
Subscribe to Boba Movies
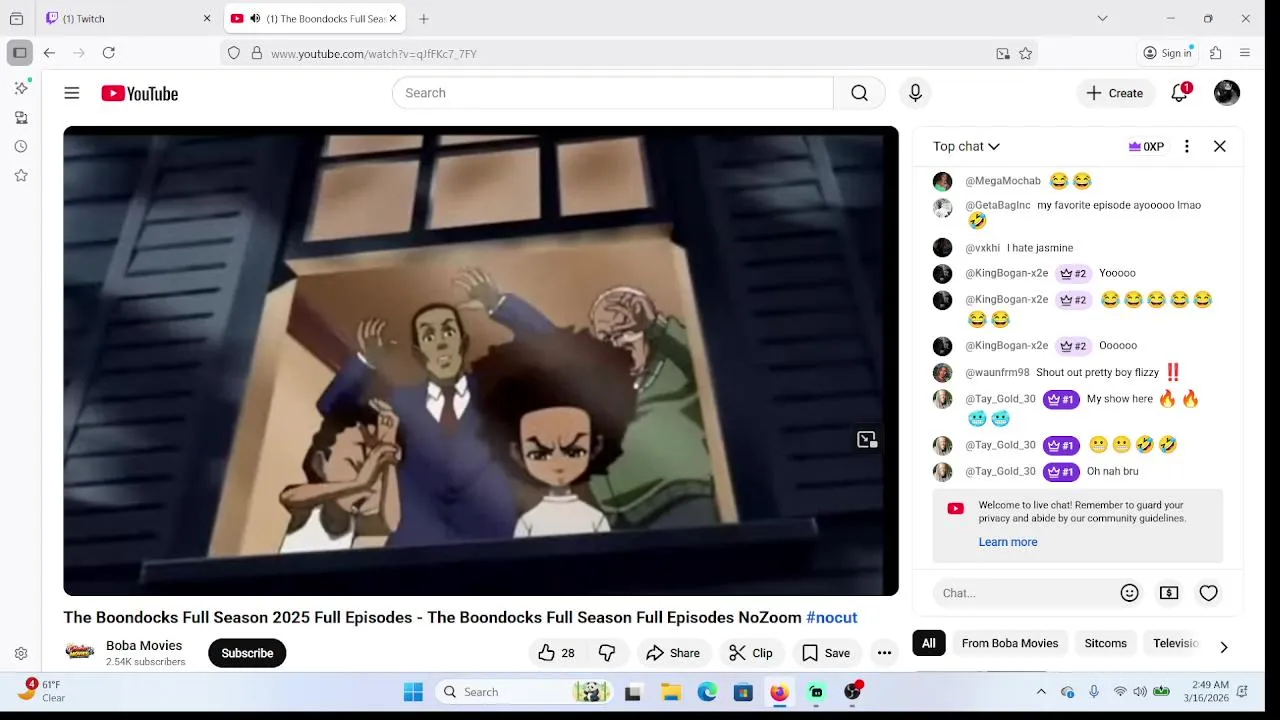247,653
